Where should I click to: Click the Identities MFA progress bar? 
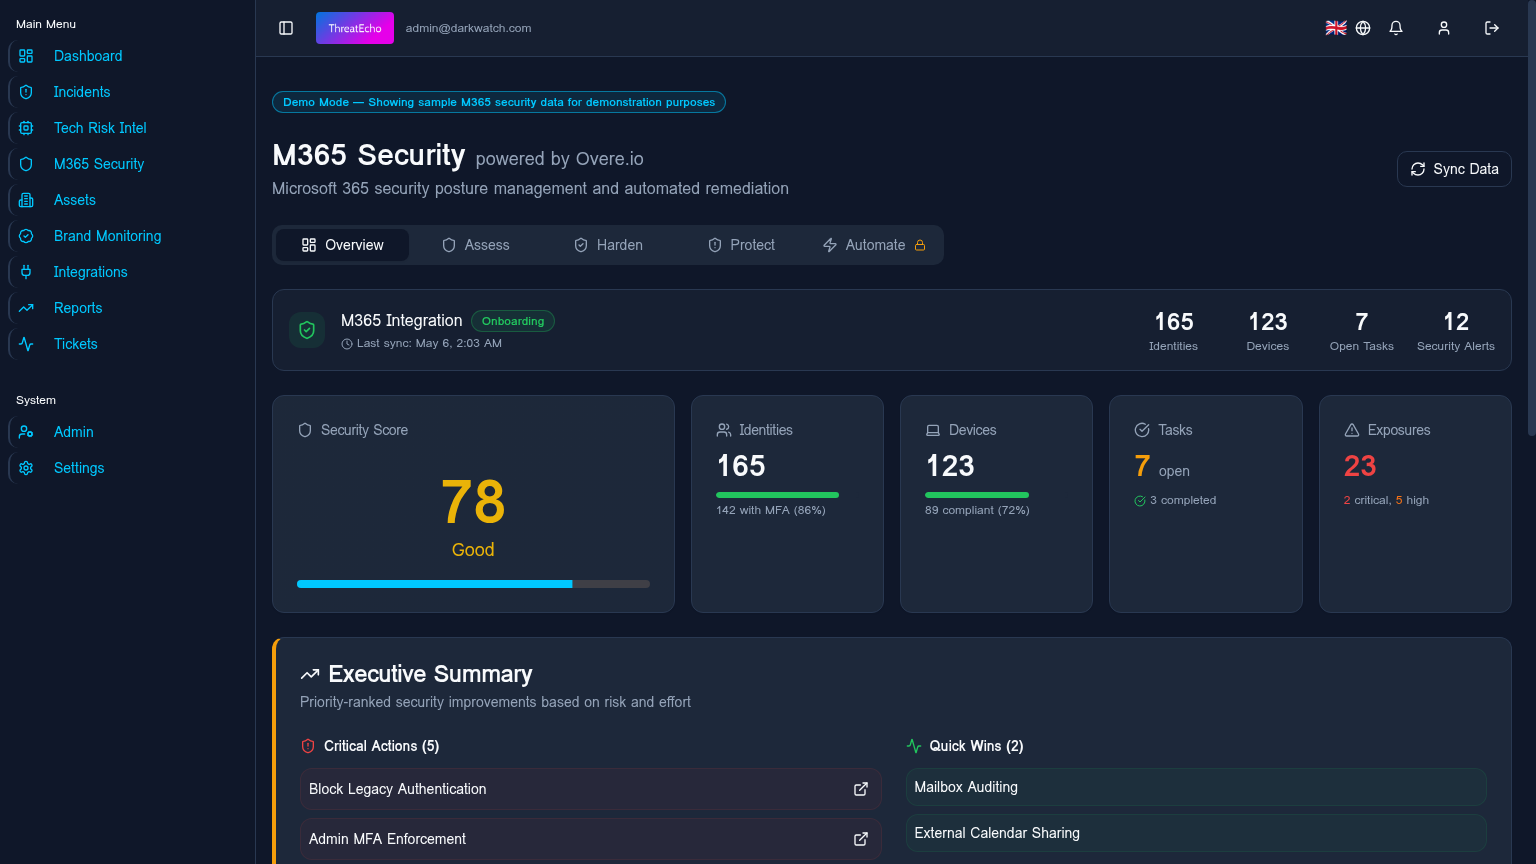coord(777,495)
